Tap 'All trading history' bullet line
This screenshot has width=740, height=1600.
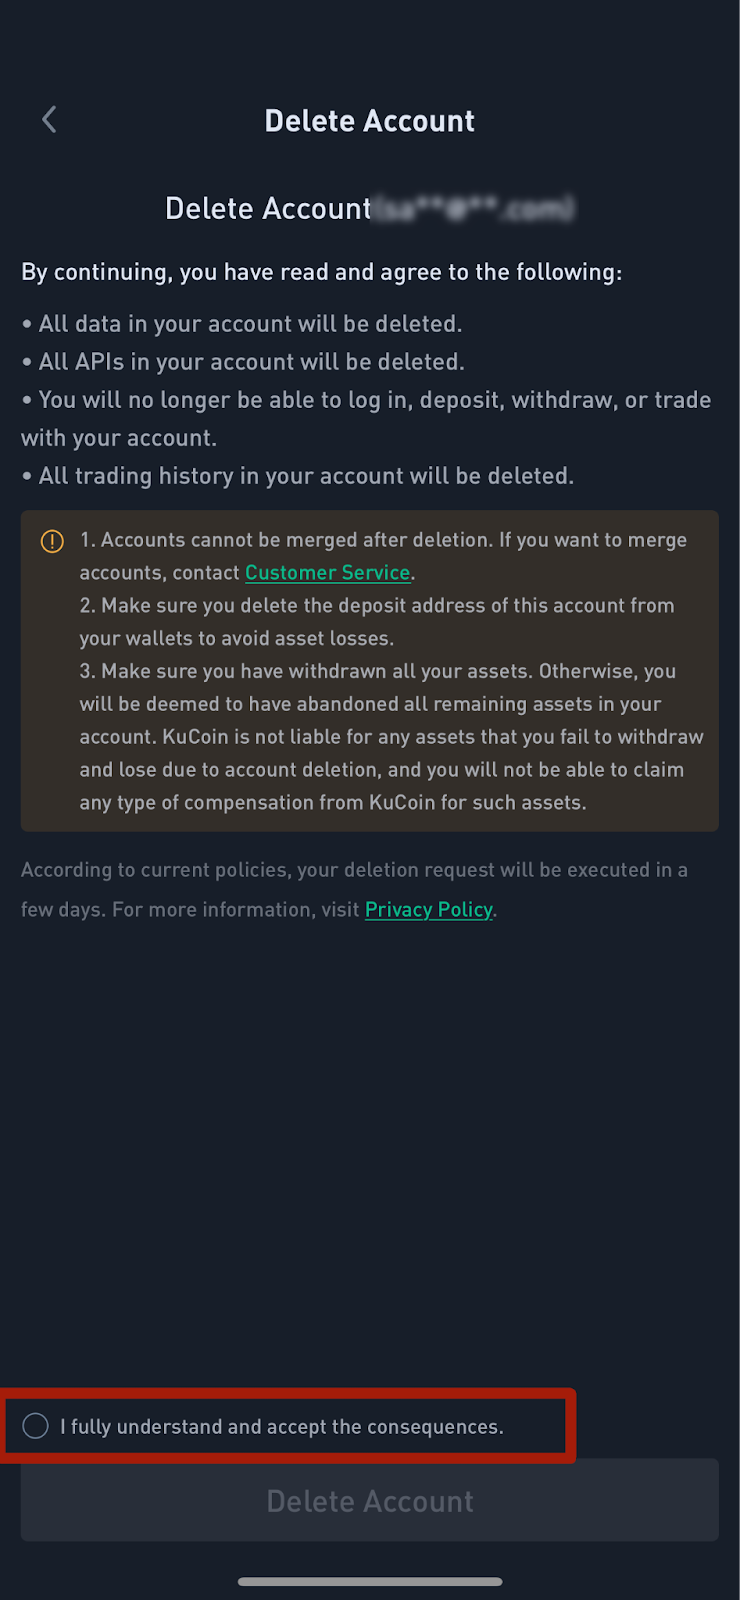(x=298, y=476)
